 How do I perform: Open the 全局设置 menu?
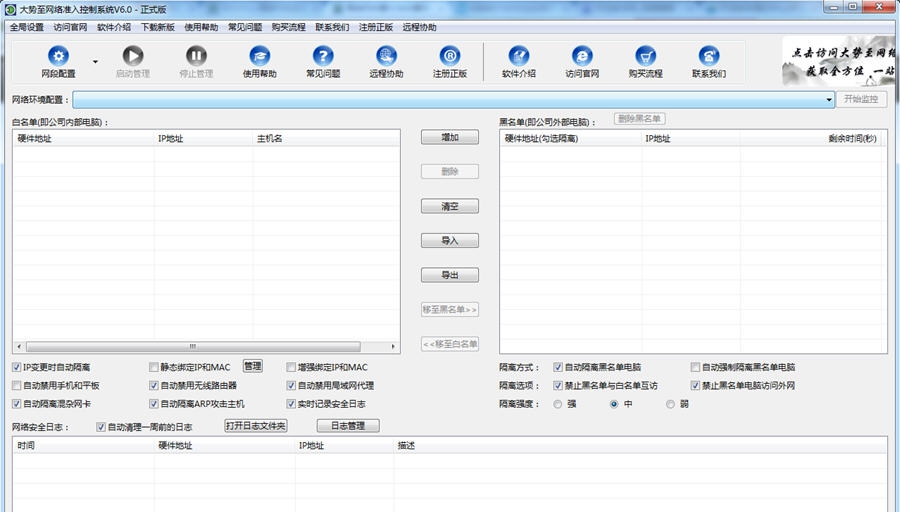tap(27, 27)
